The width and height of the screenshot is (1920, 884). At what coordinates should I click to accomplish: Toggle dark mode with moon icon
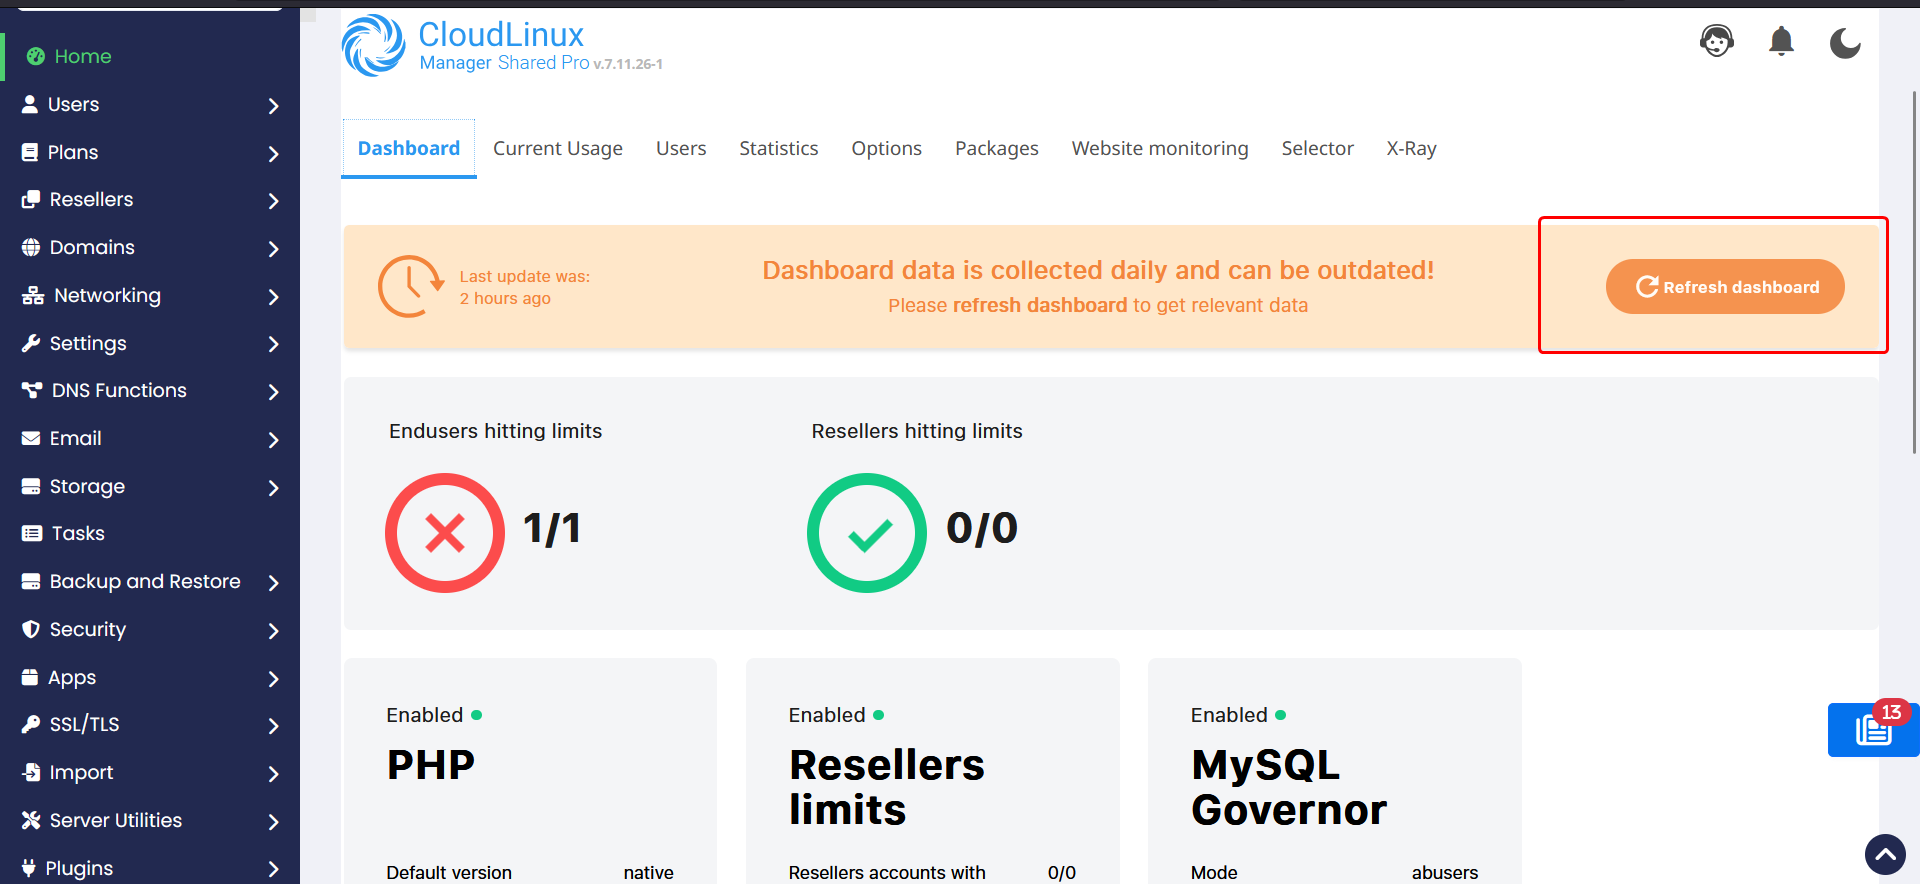pyautogui.click(x=1844, y=43)
